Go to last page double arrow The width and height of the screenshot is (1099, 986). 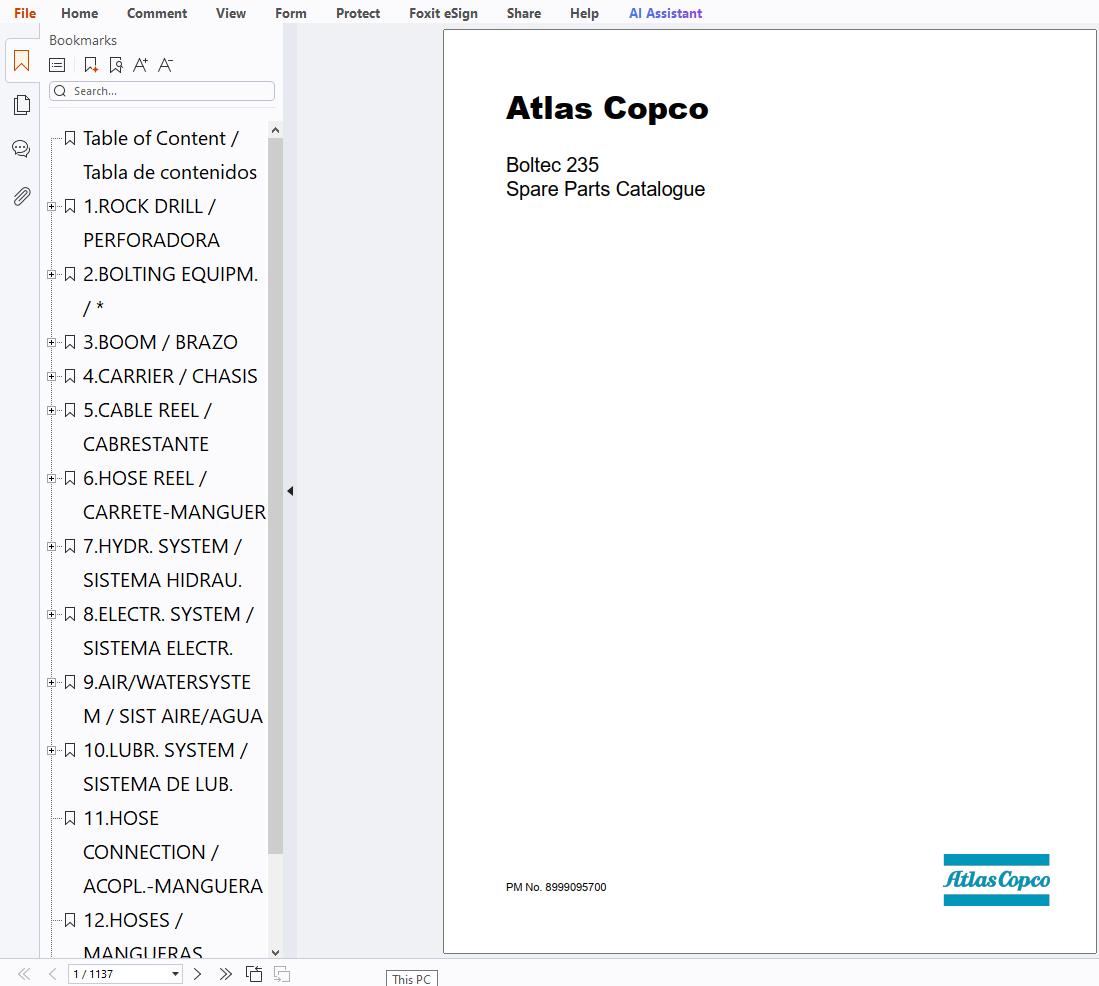[x=225, y=974]
